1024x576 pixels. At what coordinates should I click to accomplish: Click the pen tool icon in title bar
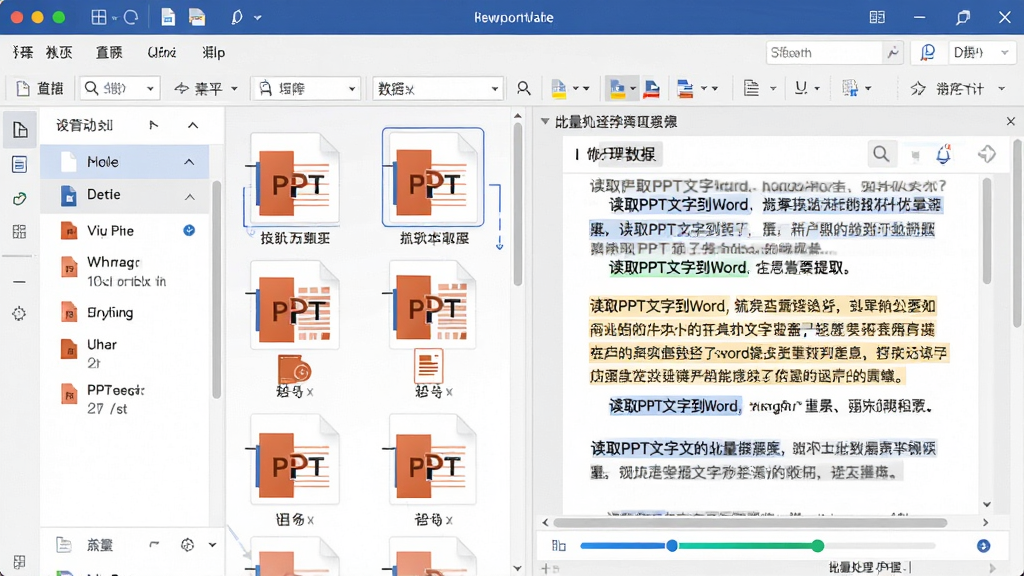coord(236,17)
